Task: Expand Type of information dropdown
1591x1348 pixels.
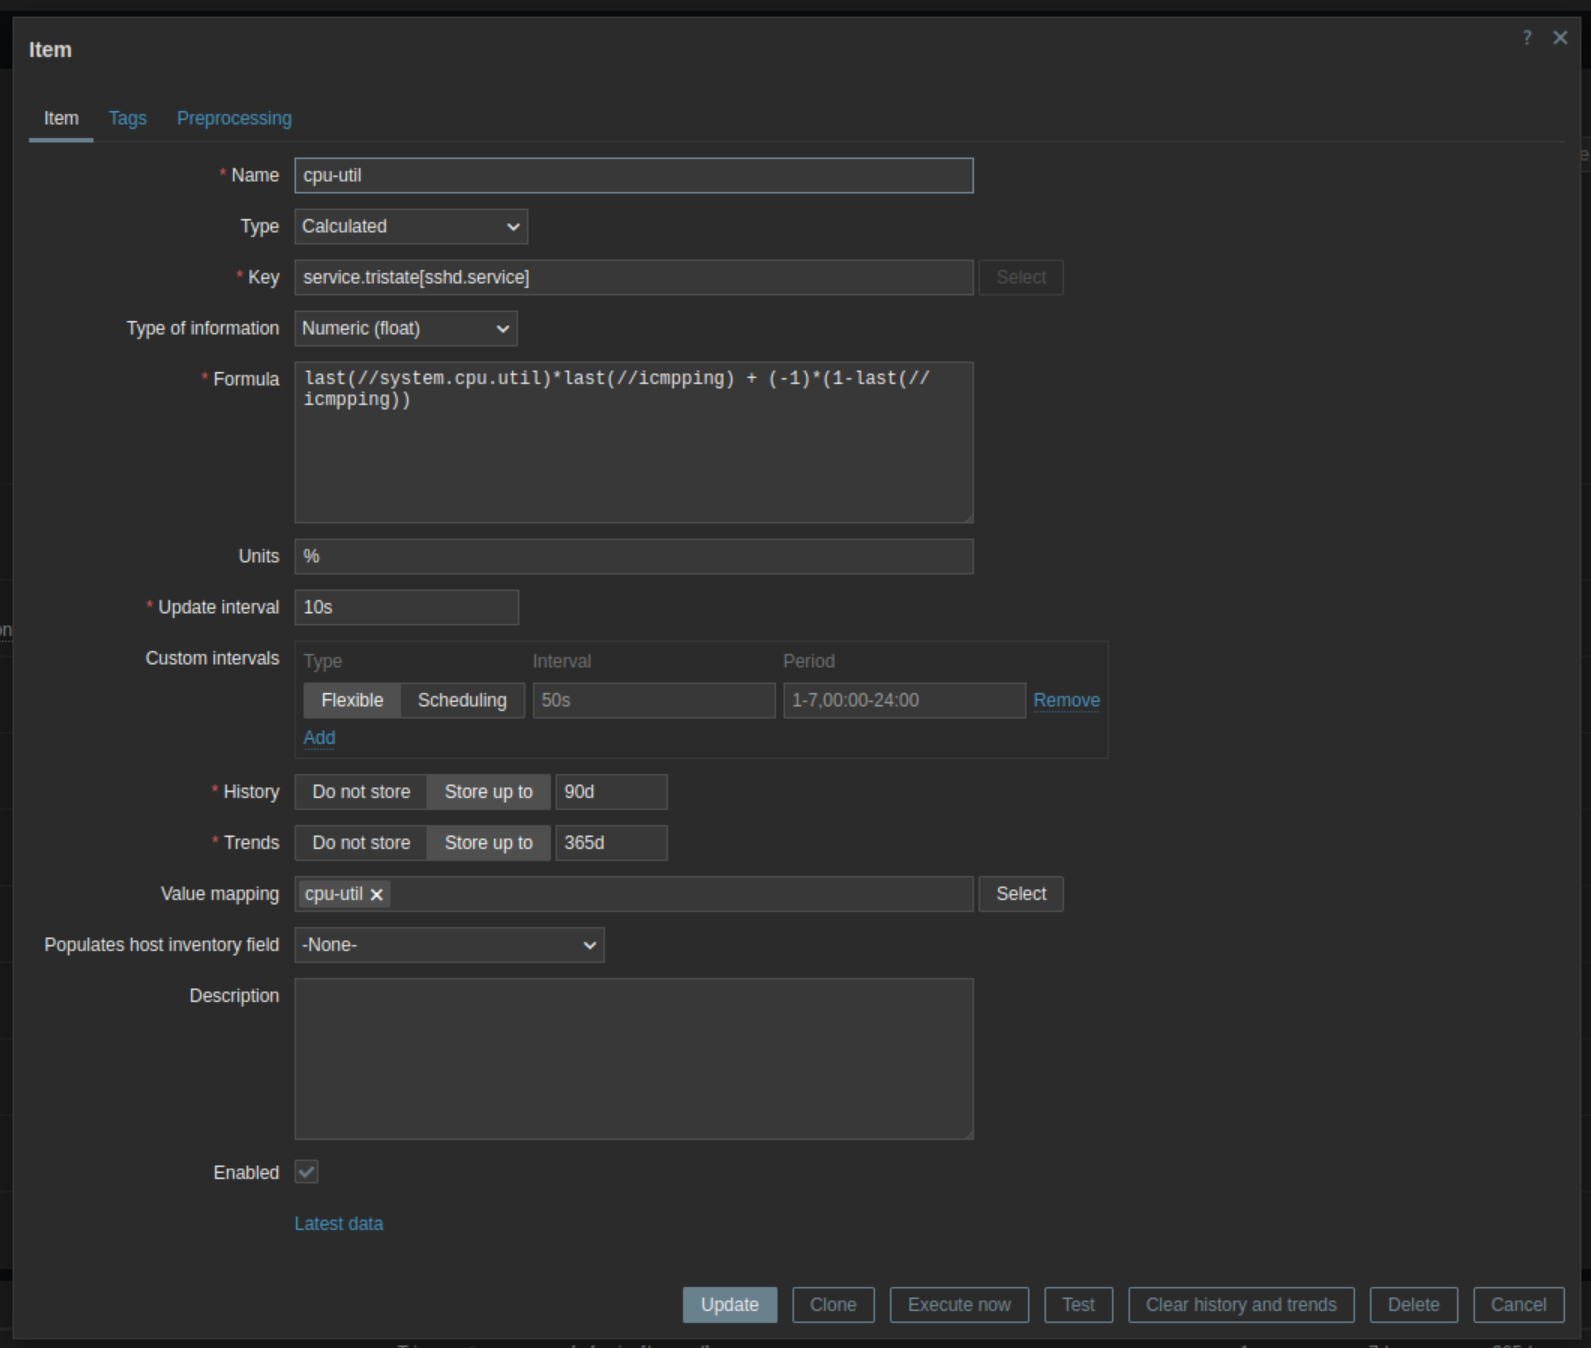Action: click(x=405, y=329)
